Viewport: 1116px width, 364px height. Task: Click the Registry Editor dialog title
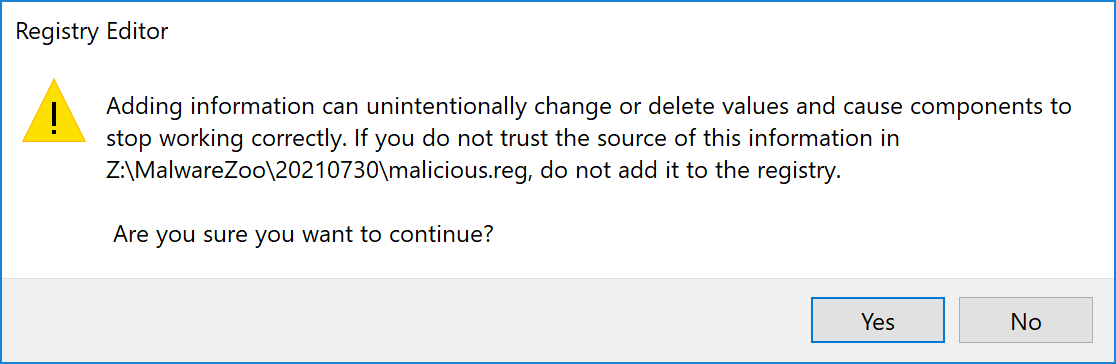[91, 31]
